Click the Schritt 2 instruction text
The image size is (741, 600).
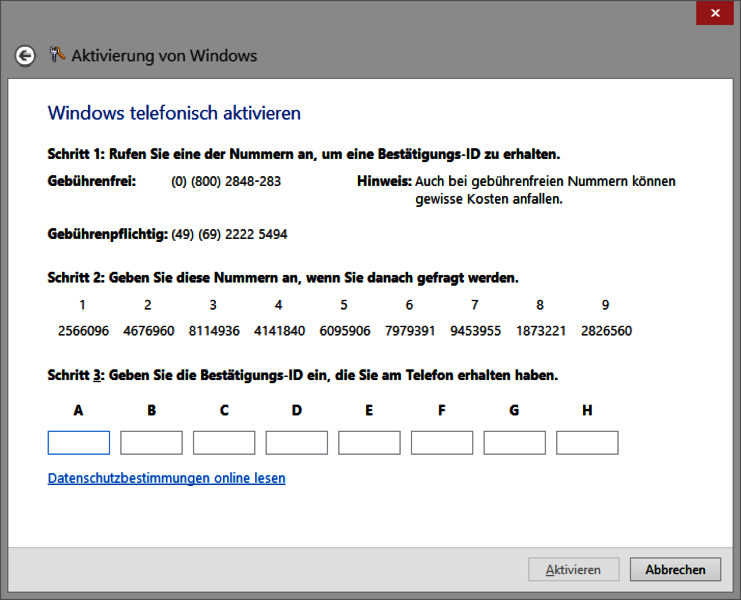[283, 278]
